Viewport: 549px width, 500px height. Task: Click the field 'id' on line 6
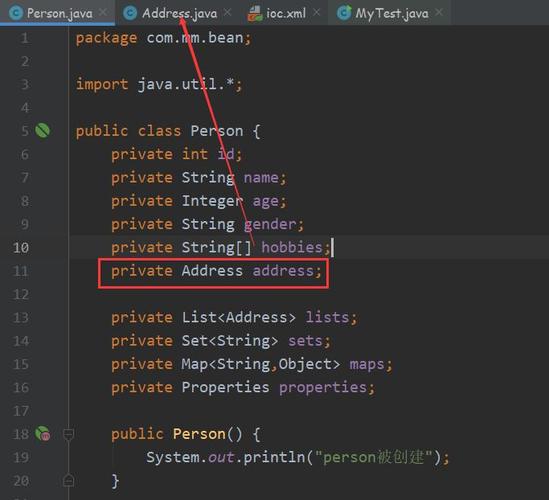226,154
